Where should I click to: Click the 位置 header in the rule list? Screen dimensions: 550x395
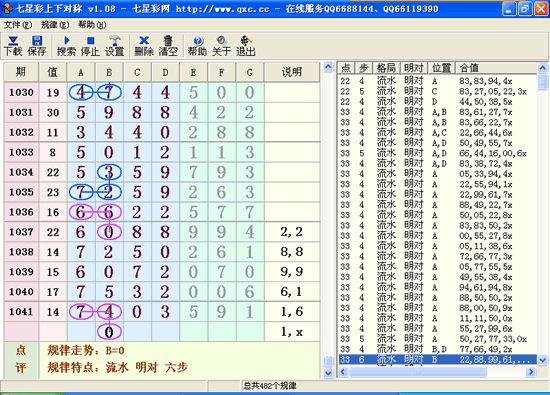coord(441,68)
